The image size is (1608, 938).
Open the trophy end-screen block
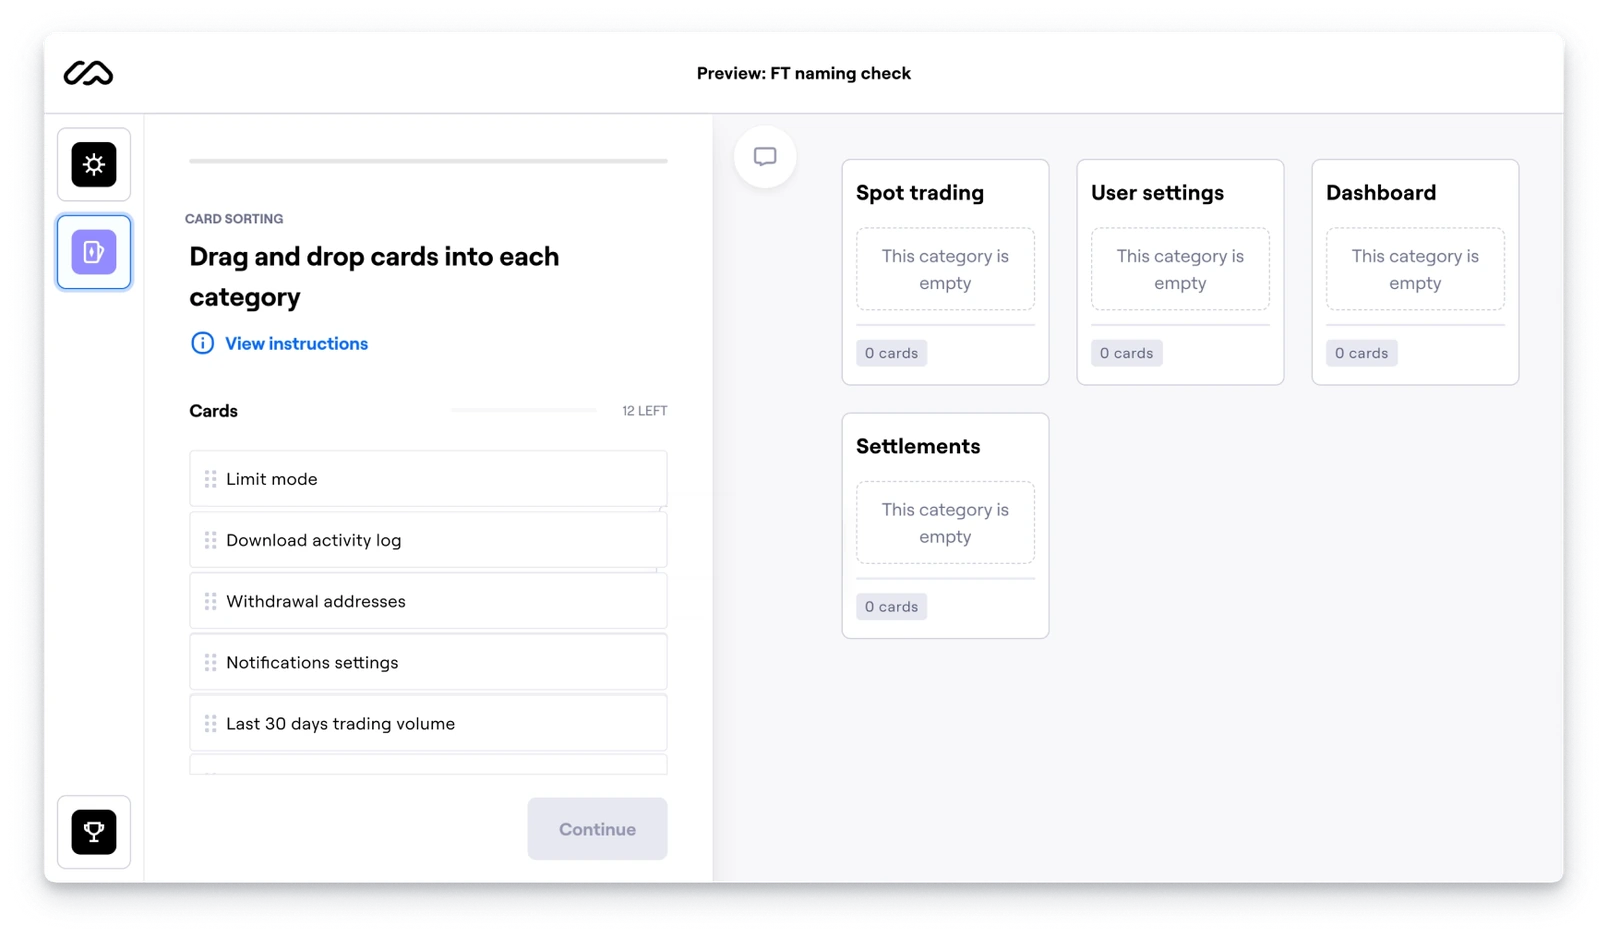point(94,831)
